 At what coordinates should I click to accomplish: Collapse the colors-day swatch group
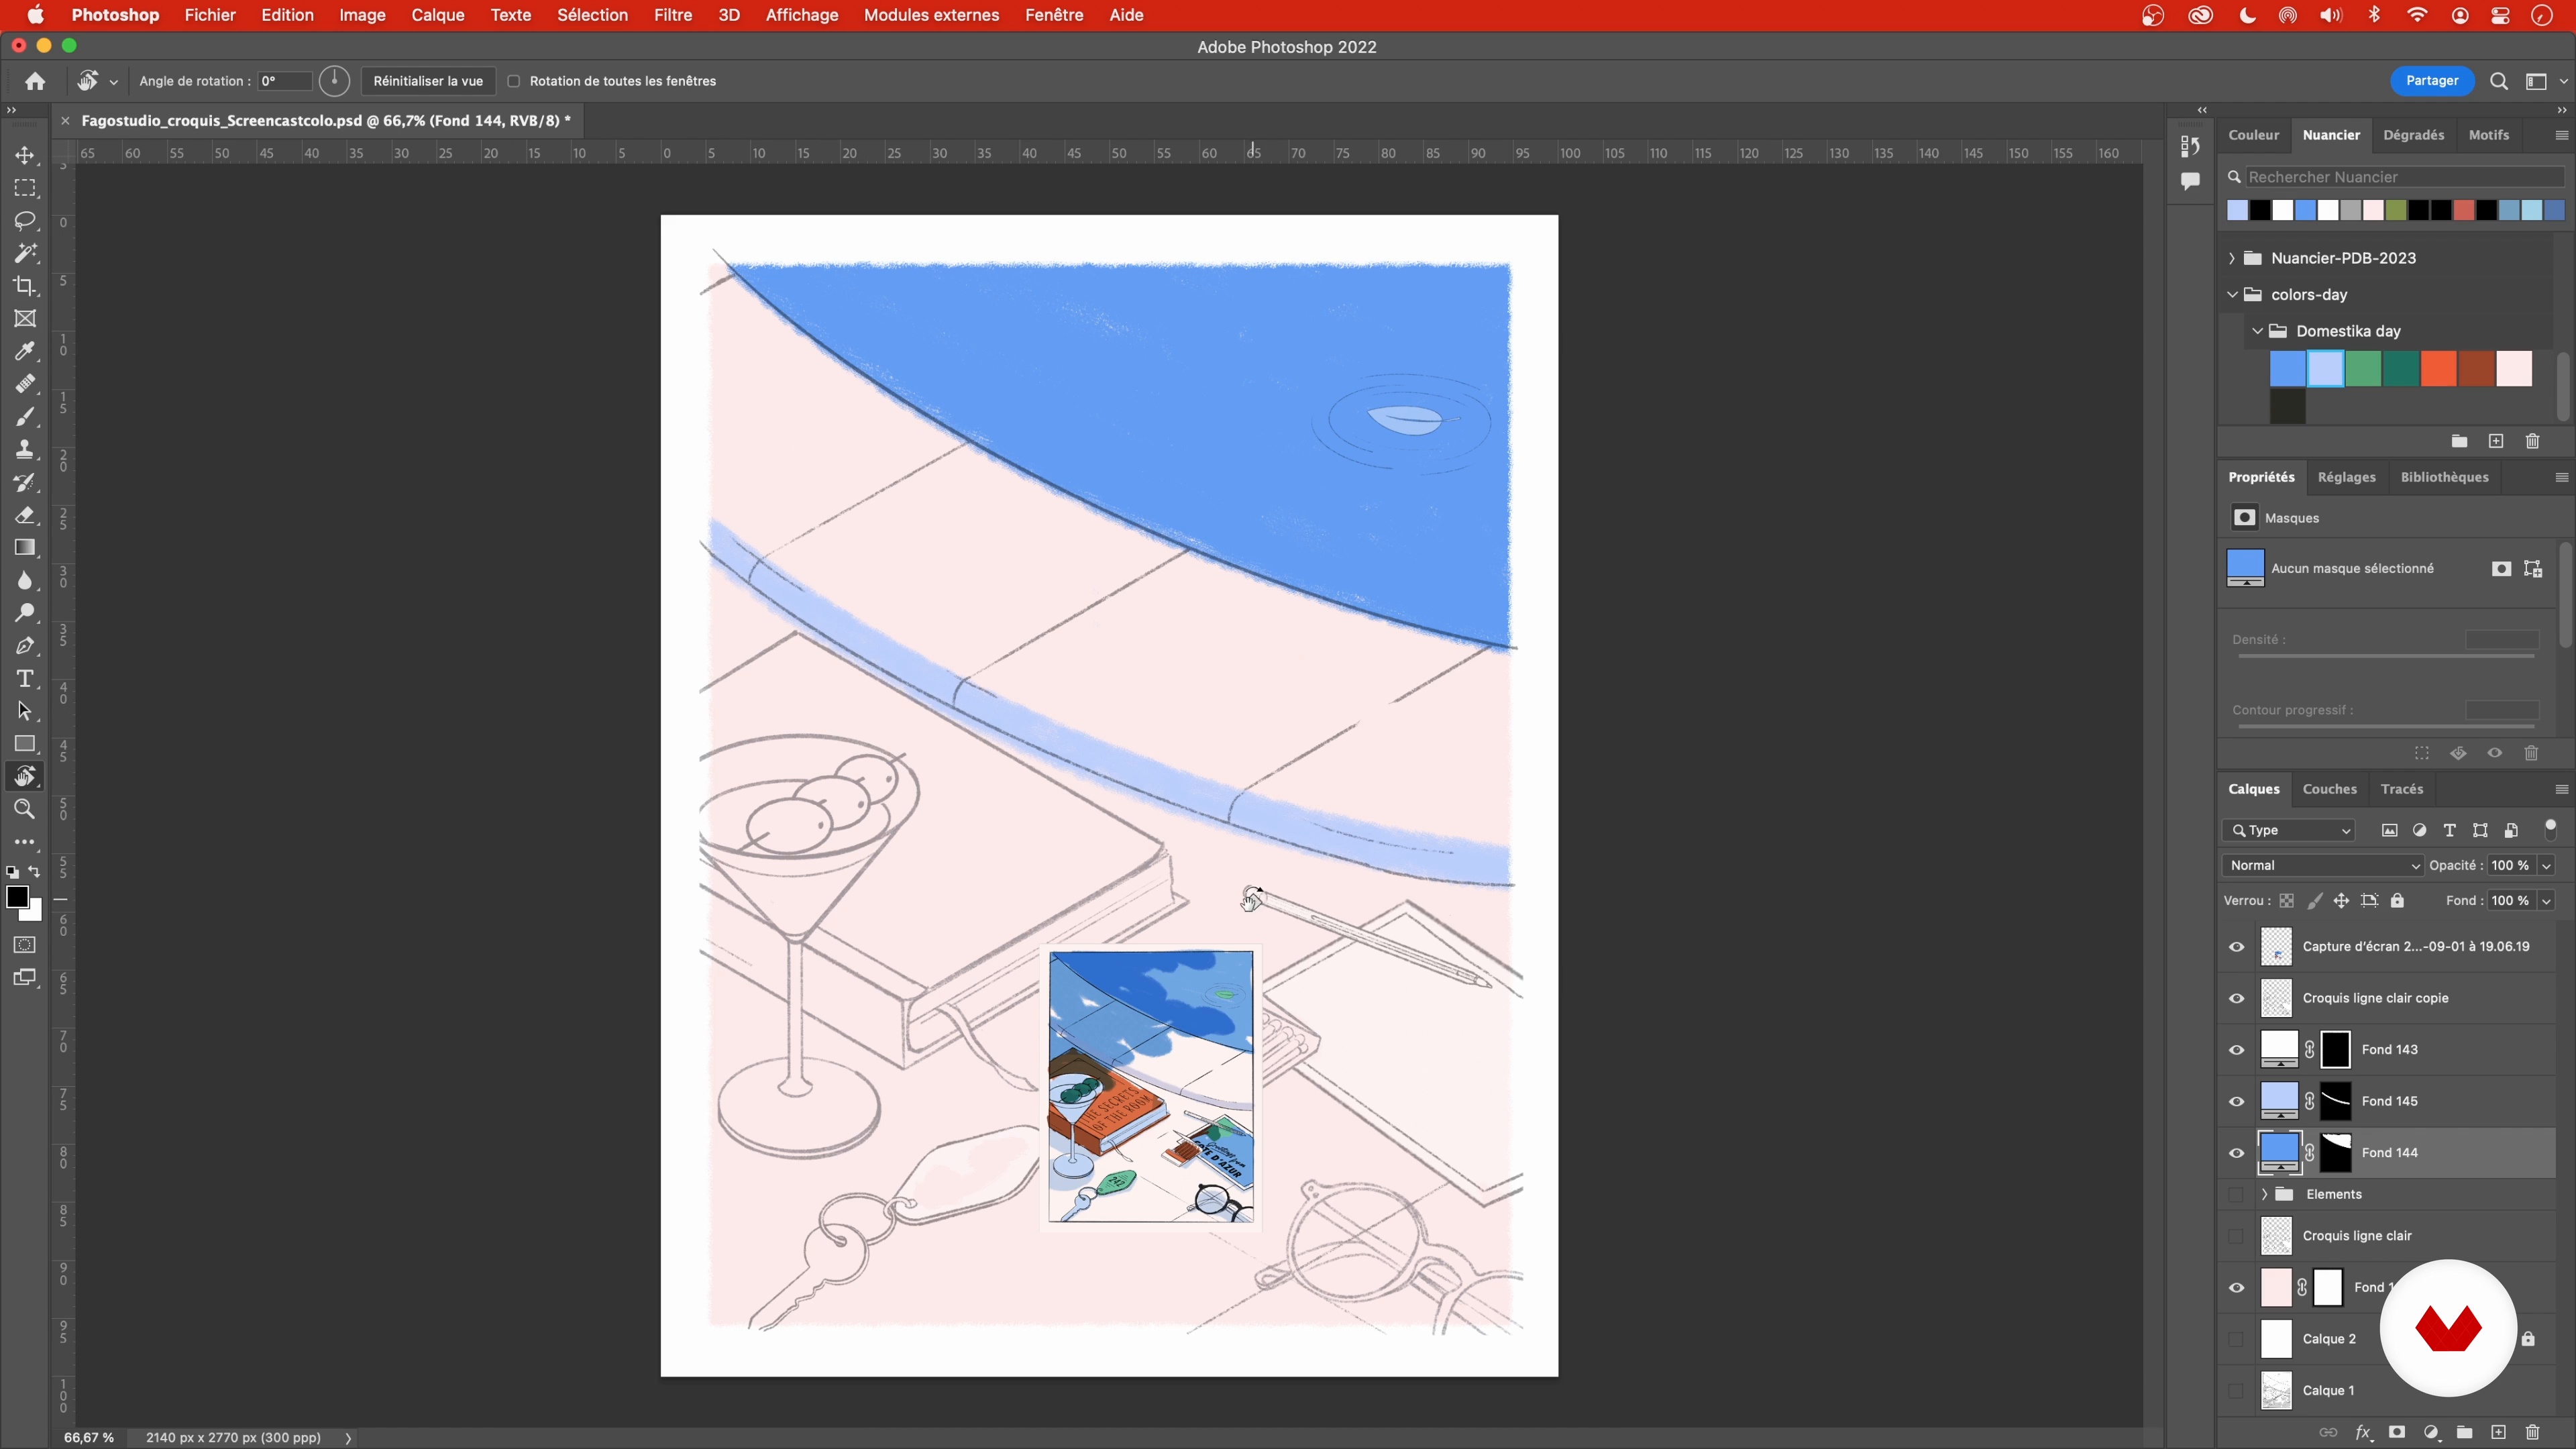tap(2232, 294)
